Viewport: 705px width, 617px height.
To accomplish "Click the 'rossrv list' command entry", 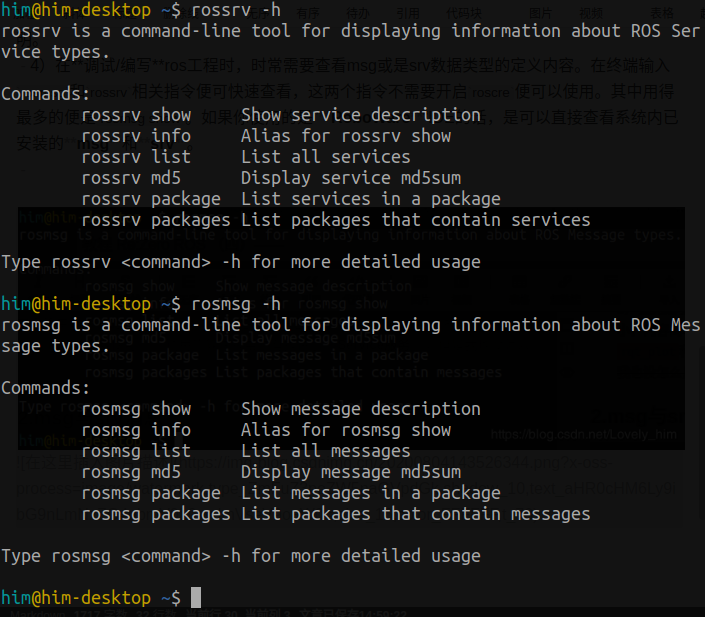I will pos(136,157).
